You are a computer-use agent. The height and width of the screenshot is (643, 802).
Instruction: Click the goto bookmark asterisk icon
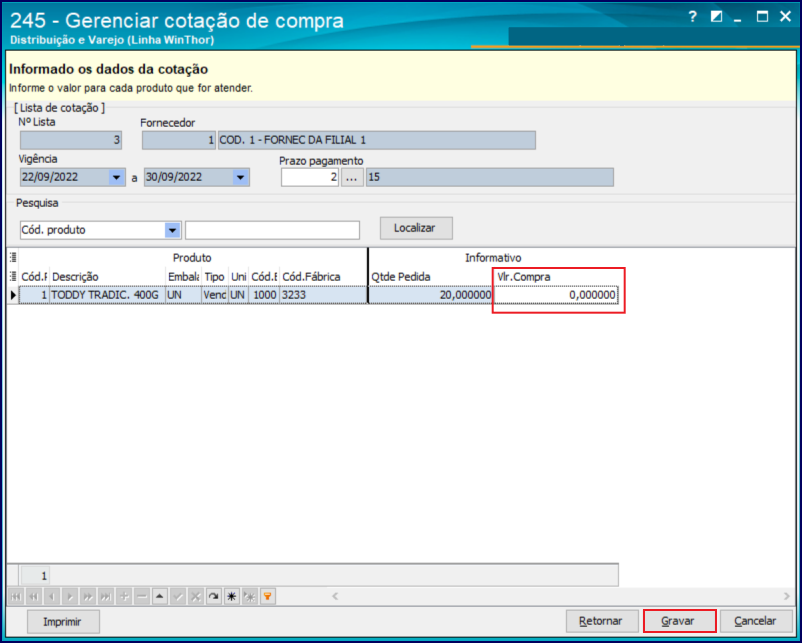click(x=250, y=596)
